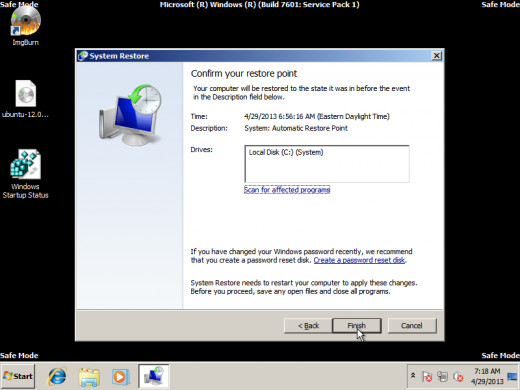Open the ImgBurn desktop shortcut
This screenshot has height=390, width=520.
point(25,25)
